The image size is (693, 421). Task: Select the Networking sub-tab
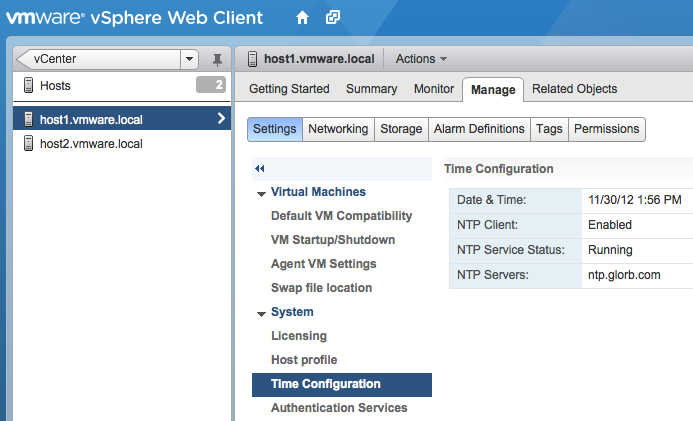click(338, 129)
